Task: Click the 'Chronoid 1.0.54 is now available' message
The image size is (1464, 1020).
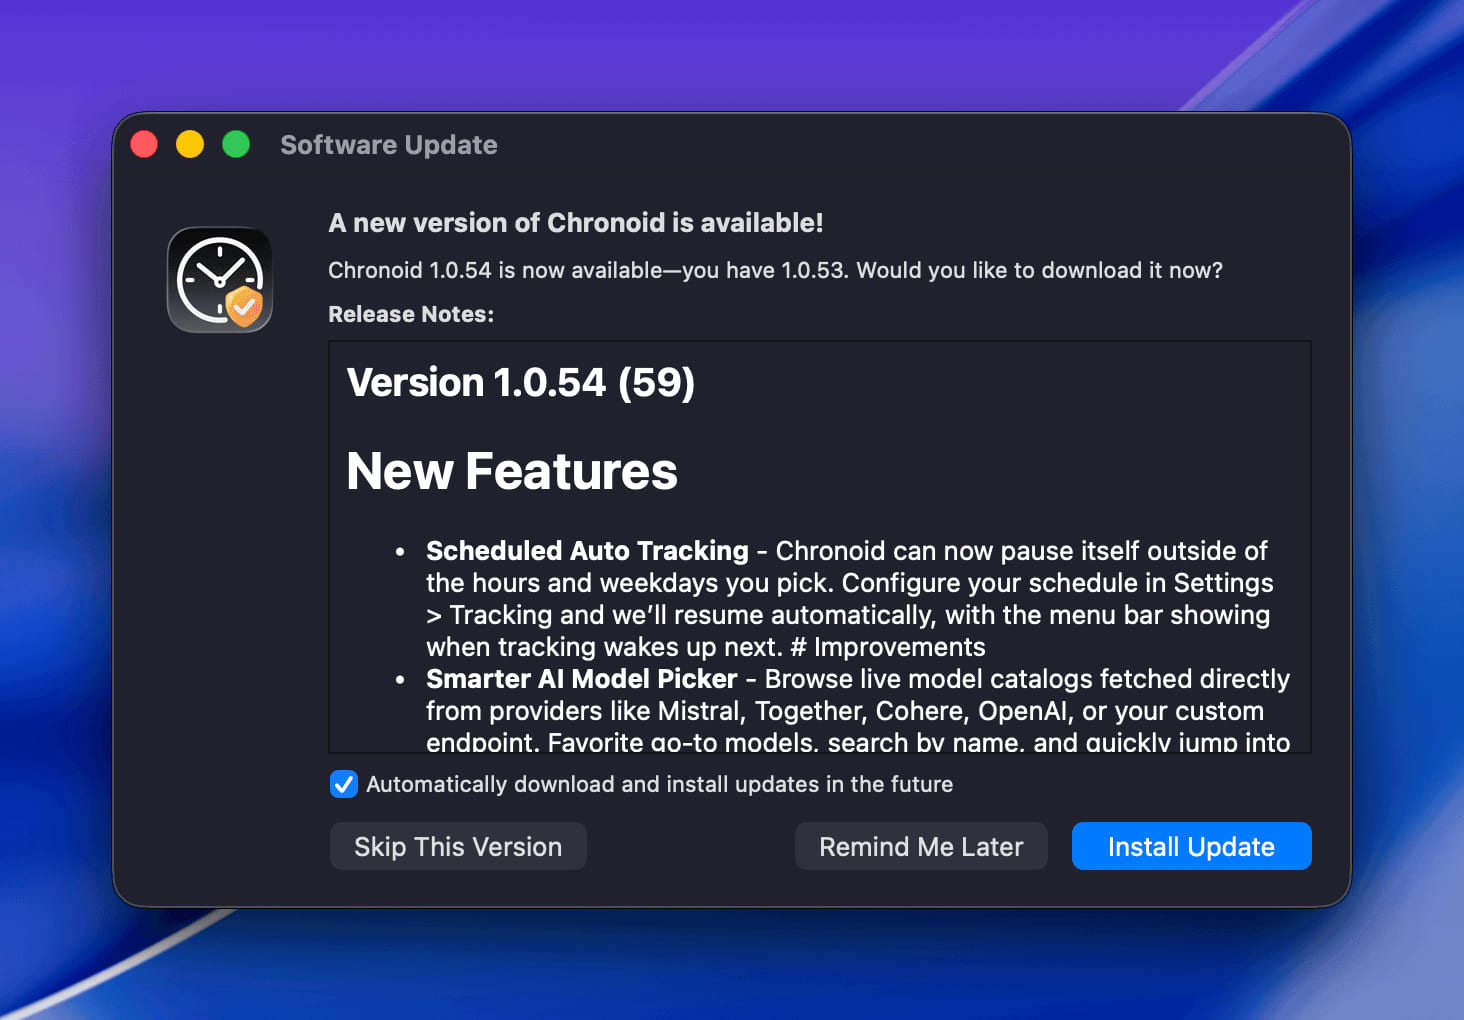Action: pyautogui.click(x=774, y=271)
